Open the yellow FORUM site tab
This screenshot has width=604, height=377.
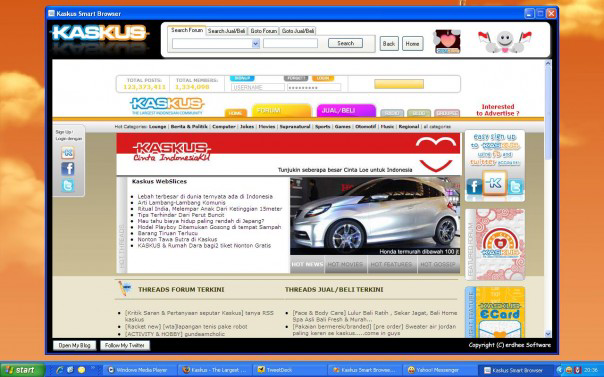(x=281, y=110)
